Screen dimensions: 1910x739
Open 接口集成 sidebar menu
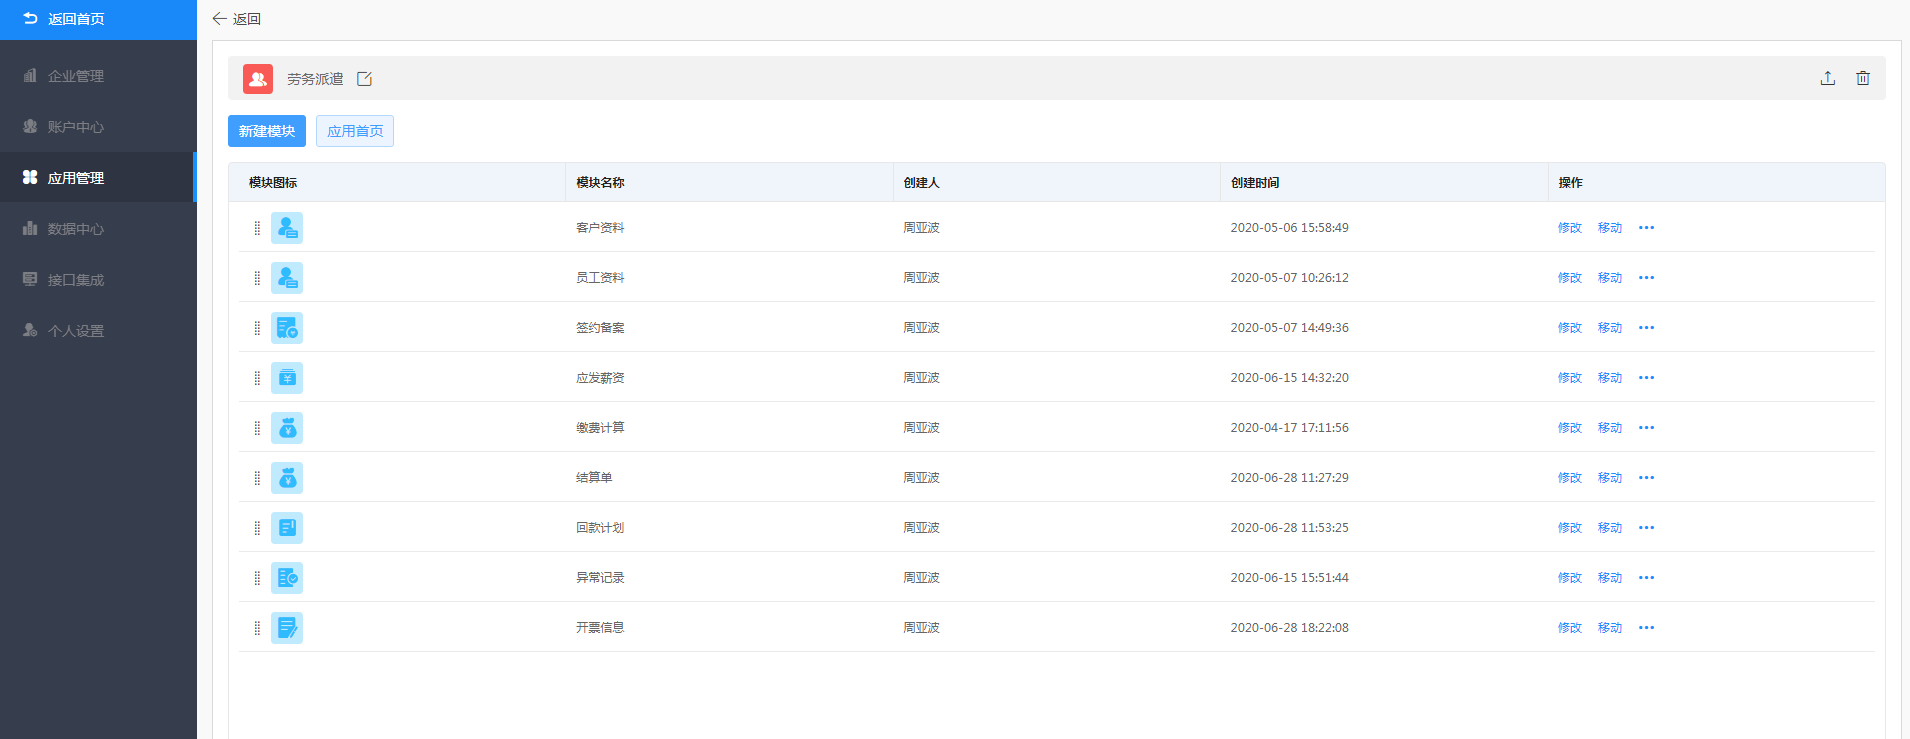point(98,280)
